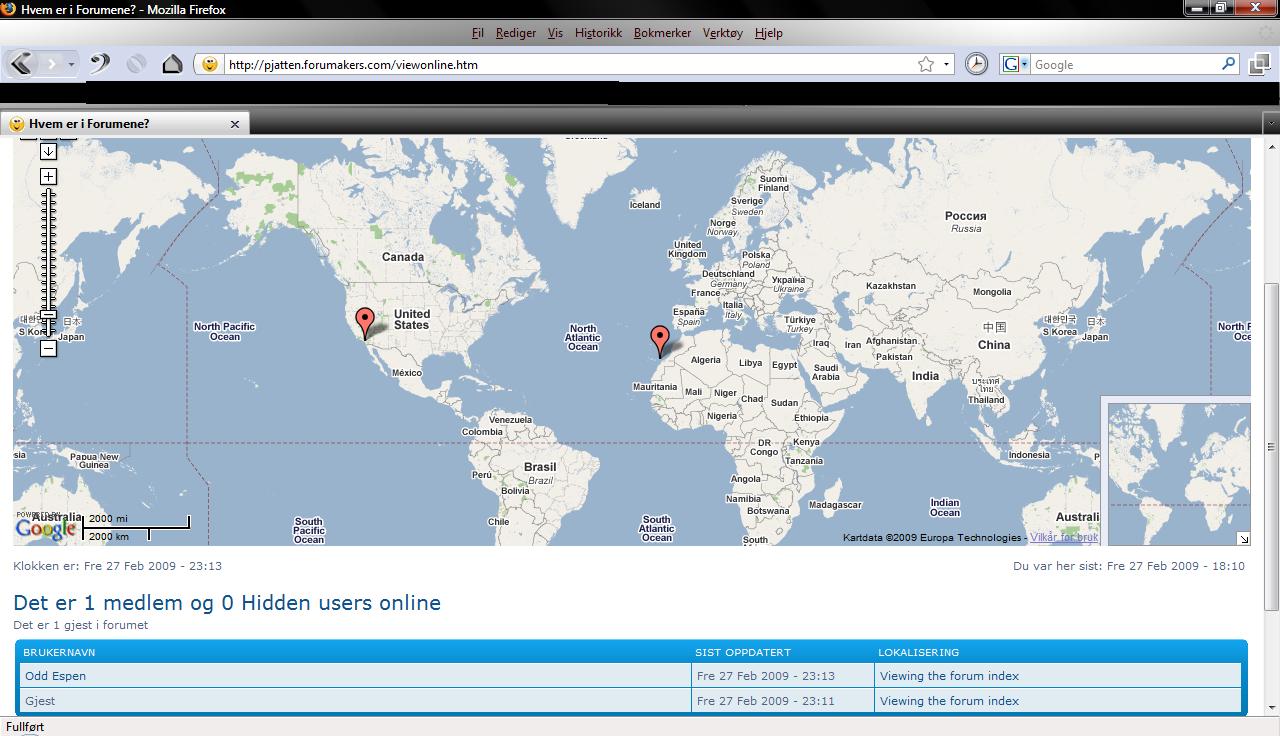Click the Canada label on the map
The height and width of the screenshot is (736, 1280).
coord(403,257)
